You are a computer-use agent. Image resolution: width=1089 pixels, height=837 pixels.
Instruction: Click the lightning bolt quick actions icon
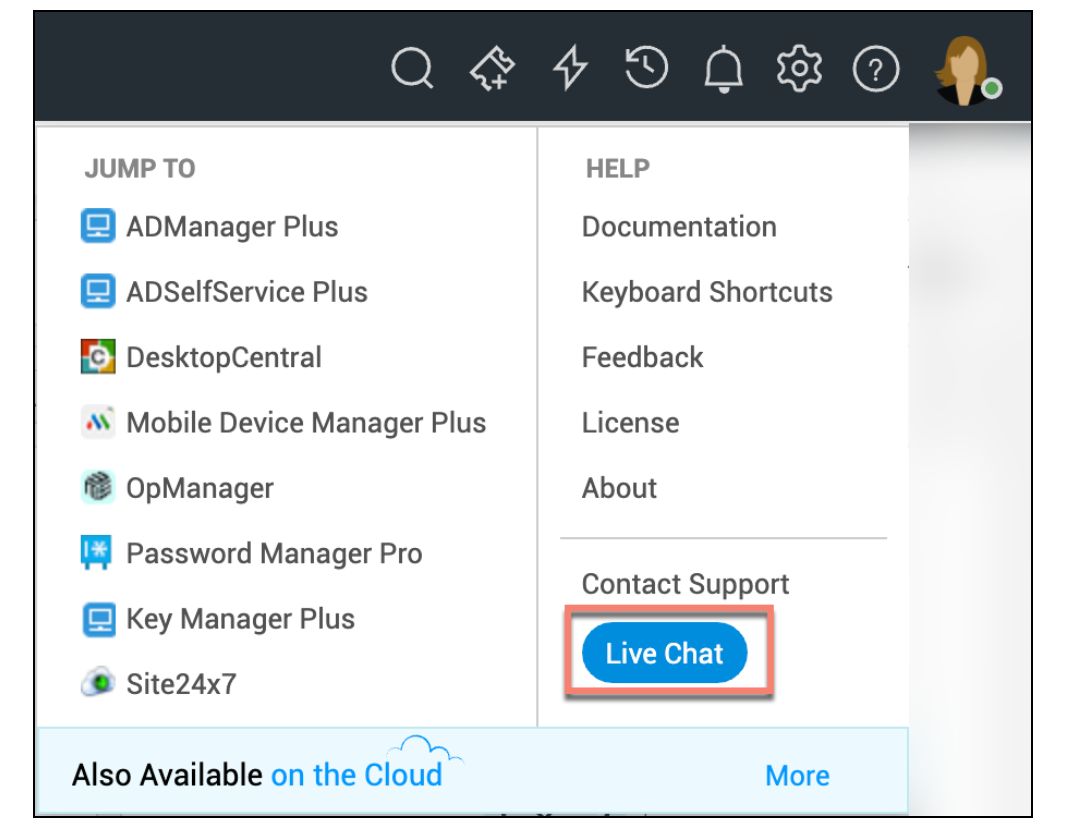[x=570, y=70]
